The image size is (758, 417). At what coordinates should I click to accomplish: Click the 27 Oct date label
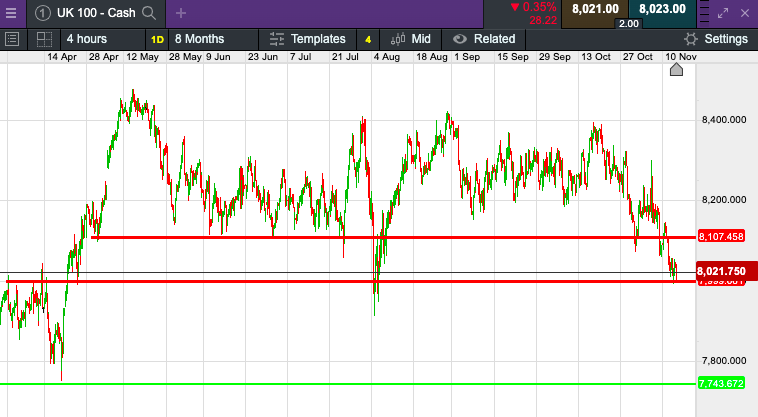click(638, 57)
